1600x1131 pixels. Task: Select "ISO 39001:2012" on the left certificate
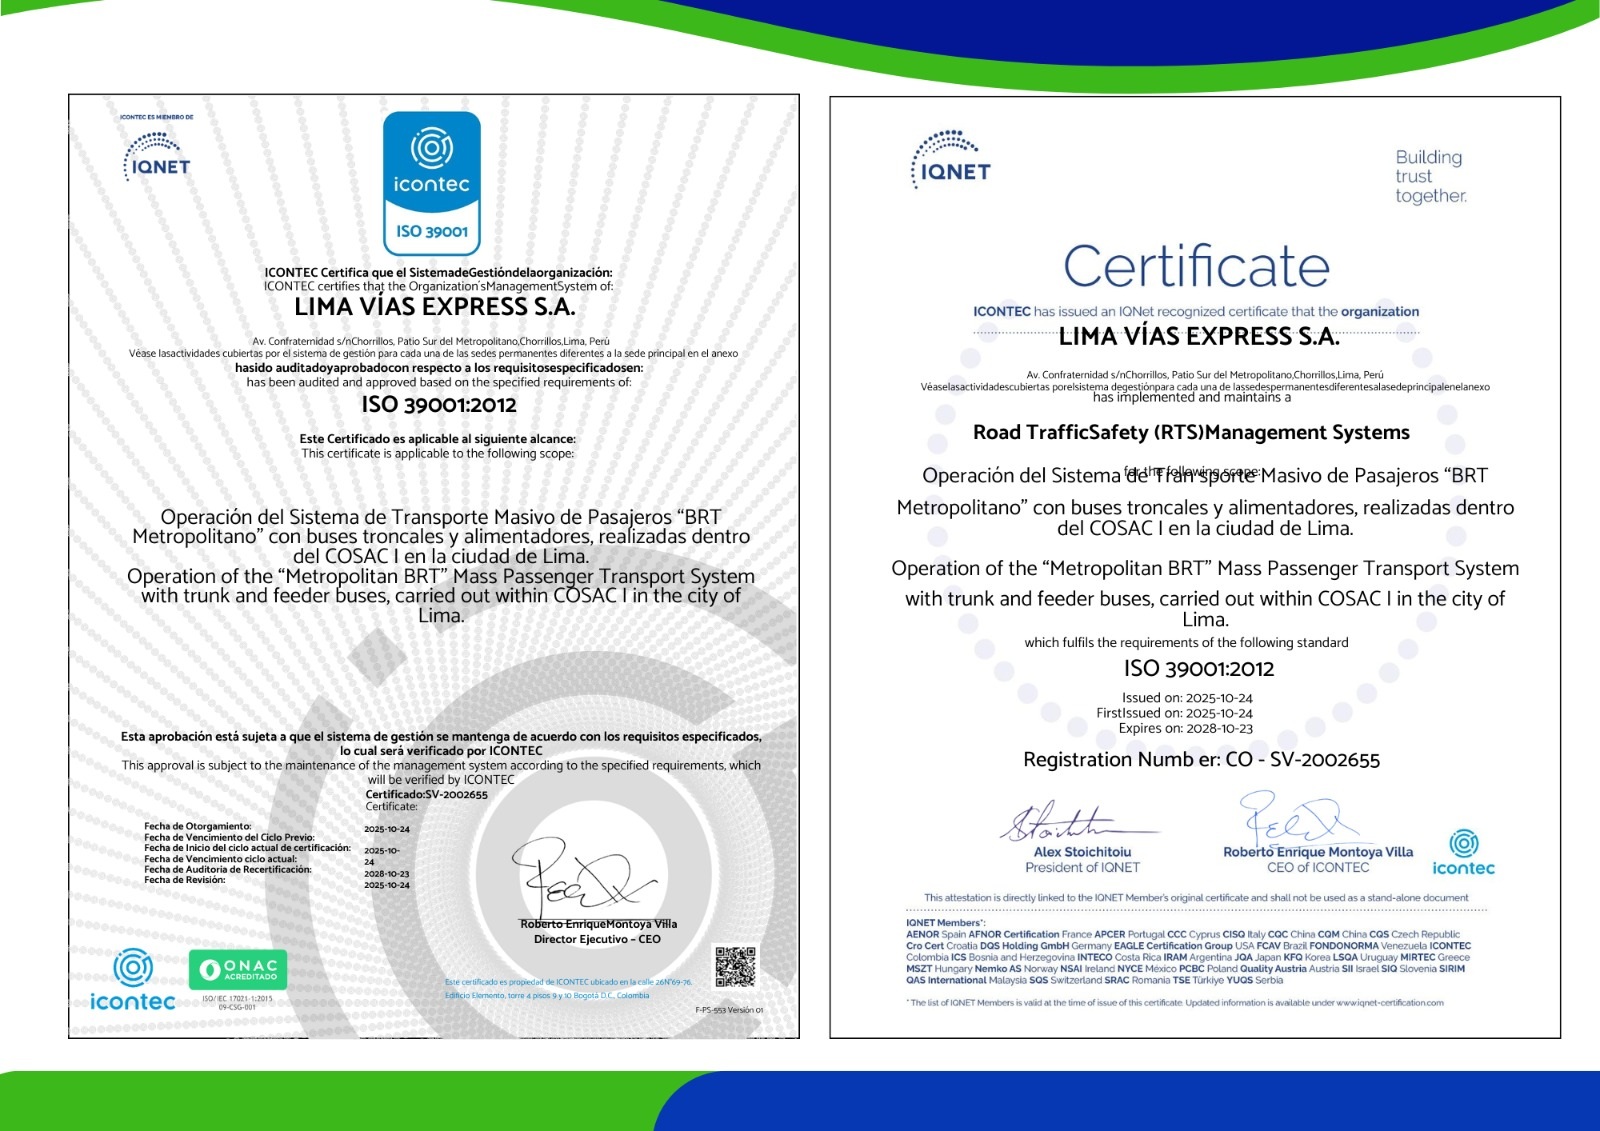439,405
